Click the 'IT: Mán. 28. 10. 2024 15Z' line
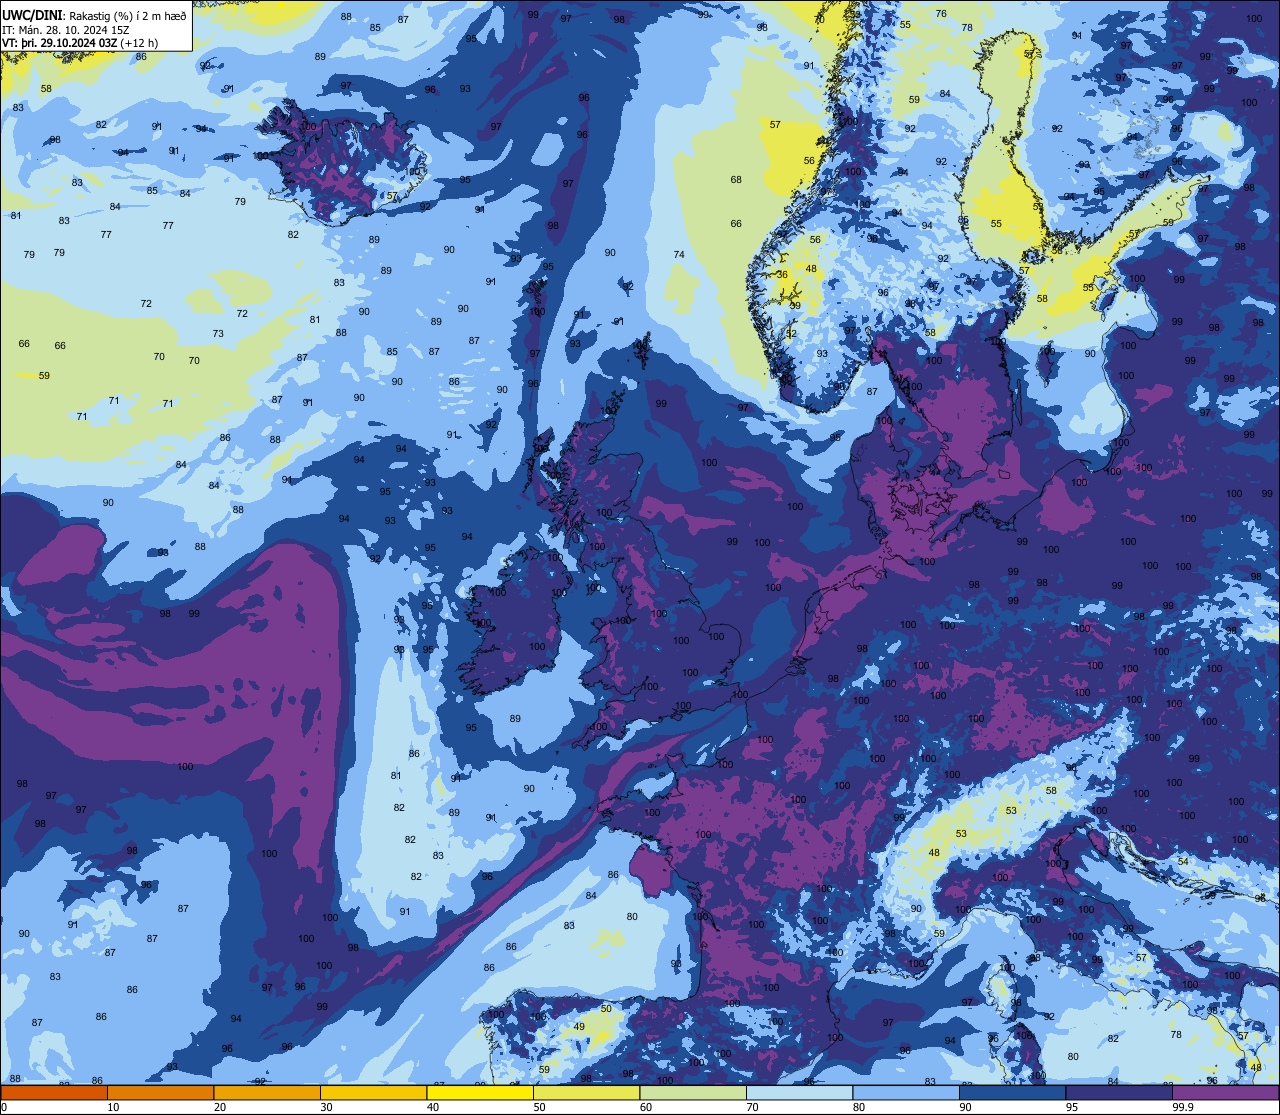The width and height of the screenshot is (1280, 1115). 65,30
